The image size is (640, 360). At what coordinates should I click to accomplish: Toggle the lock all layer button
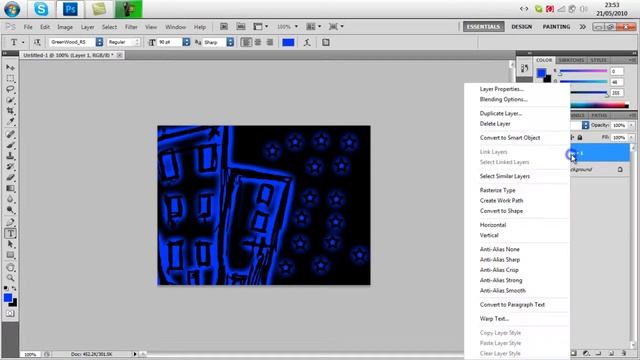tap(580, 138)
